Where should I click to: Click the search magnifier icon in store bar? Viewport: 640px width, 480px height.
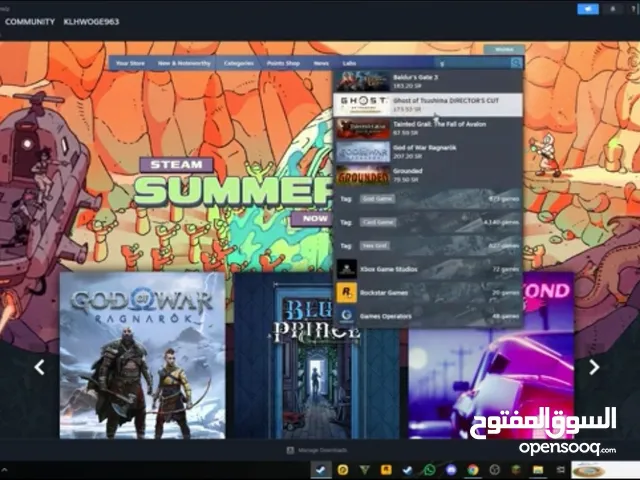[516, 63]
